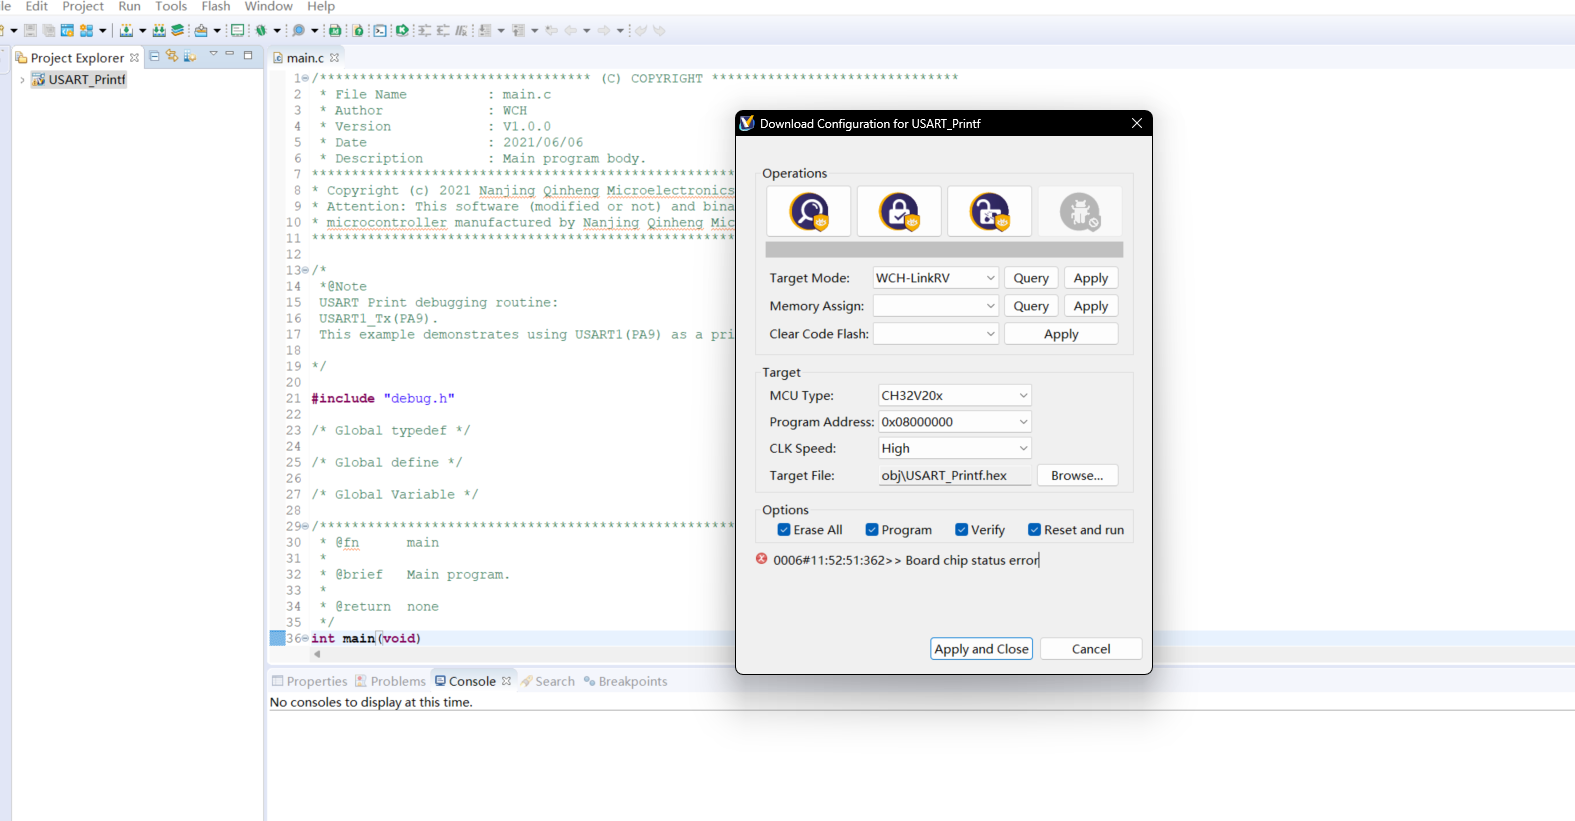Click the Forward navigation arrow in toolbar
Image resolution: width=1575 pixels, height=821 pixels.
coord(603,30)
